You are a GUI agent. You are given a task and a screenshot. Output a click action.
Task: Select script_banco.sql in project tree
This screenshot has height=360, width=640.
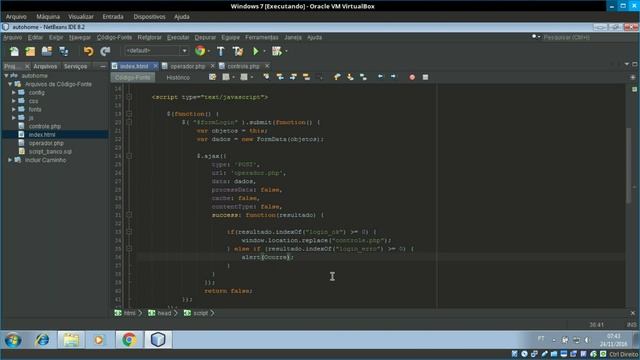pyautogui.click(x=50, y=151)
